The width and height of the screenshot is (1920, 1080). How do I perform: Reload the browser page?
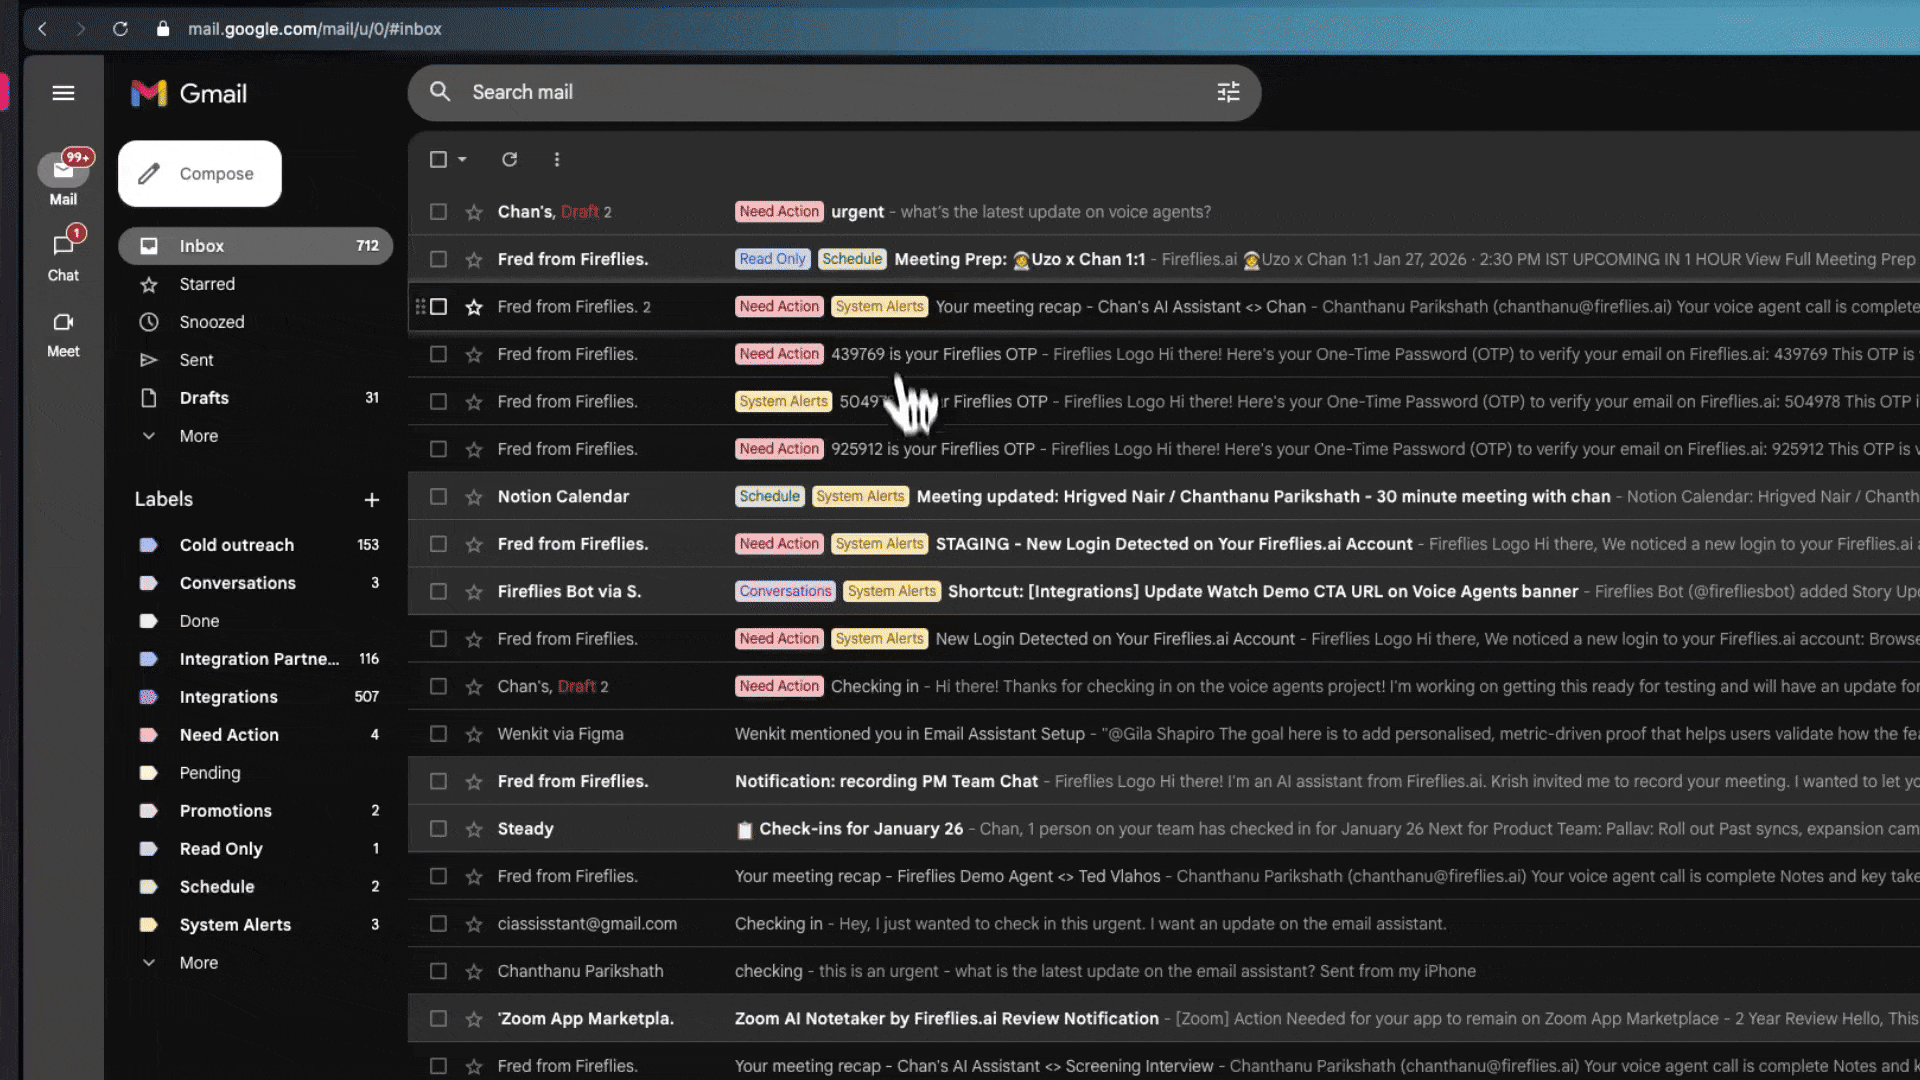pos(120,29)
